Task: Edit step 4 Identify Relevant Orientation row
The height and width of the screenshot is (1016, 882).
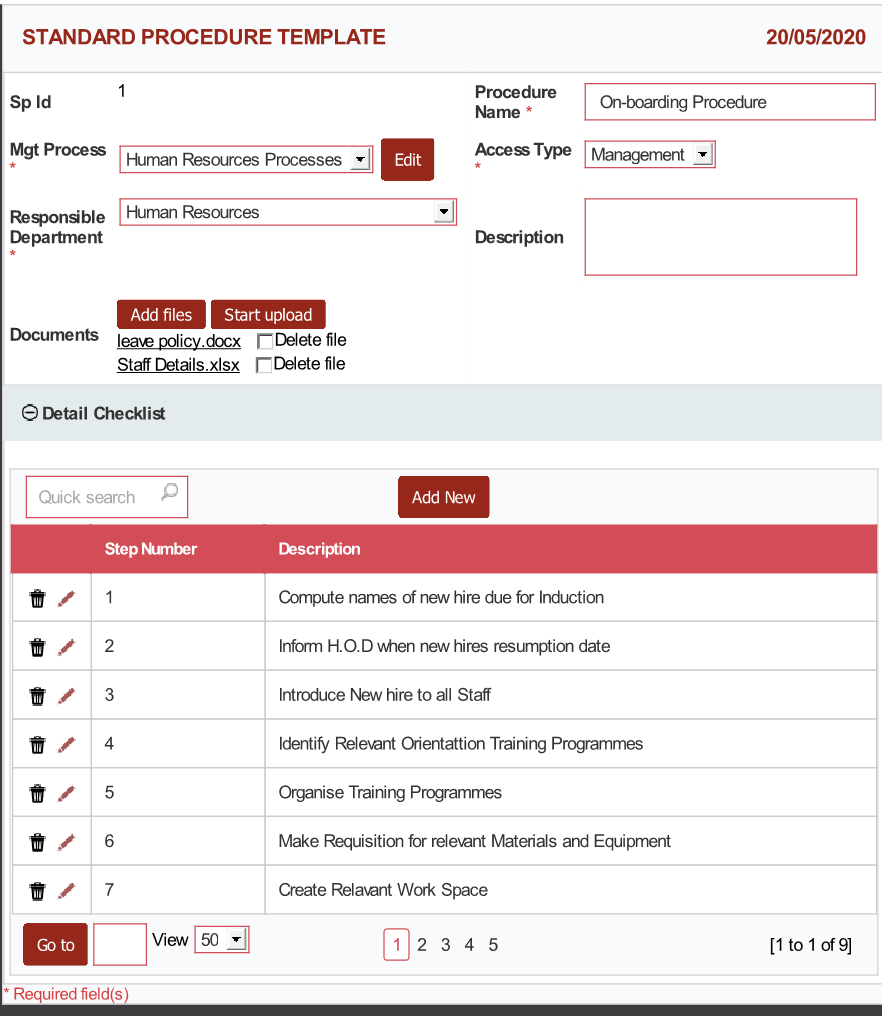Action: pos(66,744)
